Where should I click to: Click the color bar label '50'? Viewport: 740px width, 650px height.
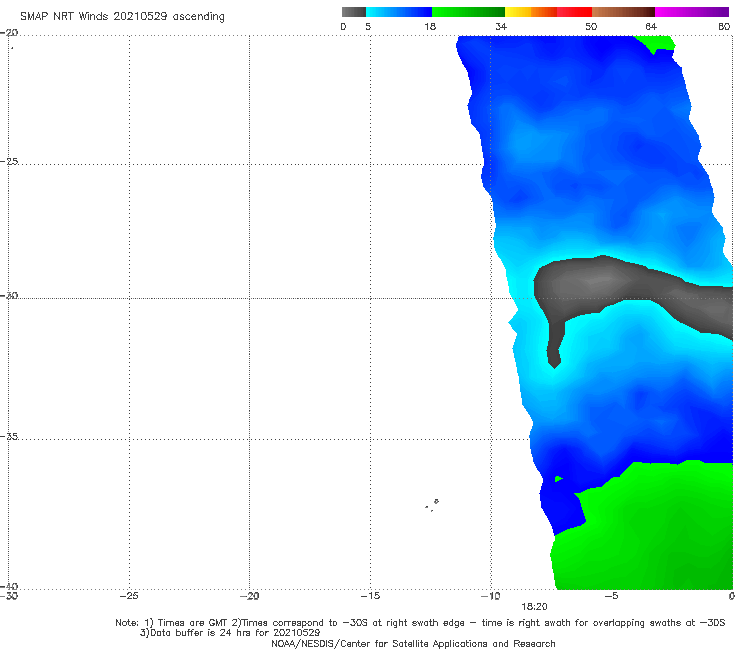pyautogui.click(x=591, y=27)
